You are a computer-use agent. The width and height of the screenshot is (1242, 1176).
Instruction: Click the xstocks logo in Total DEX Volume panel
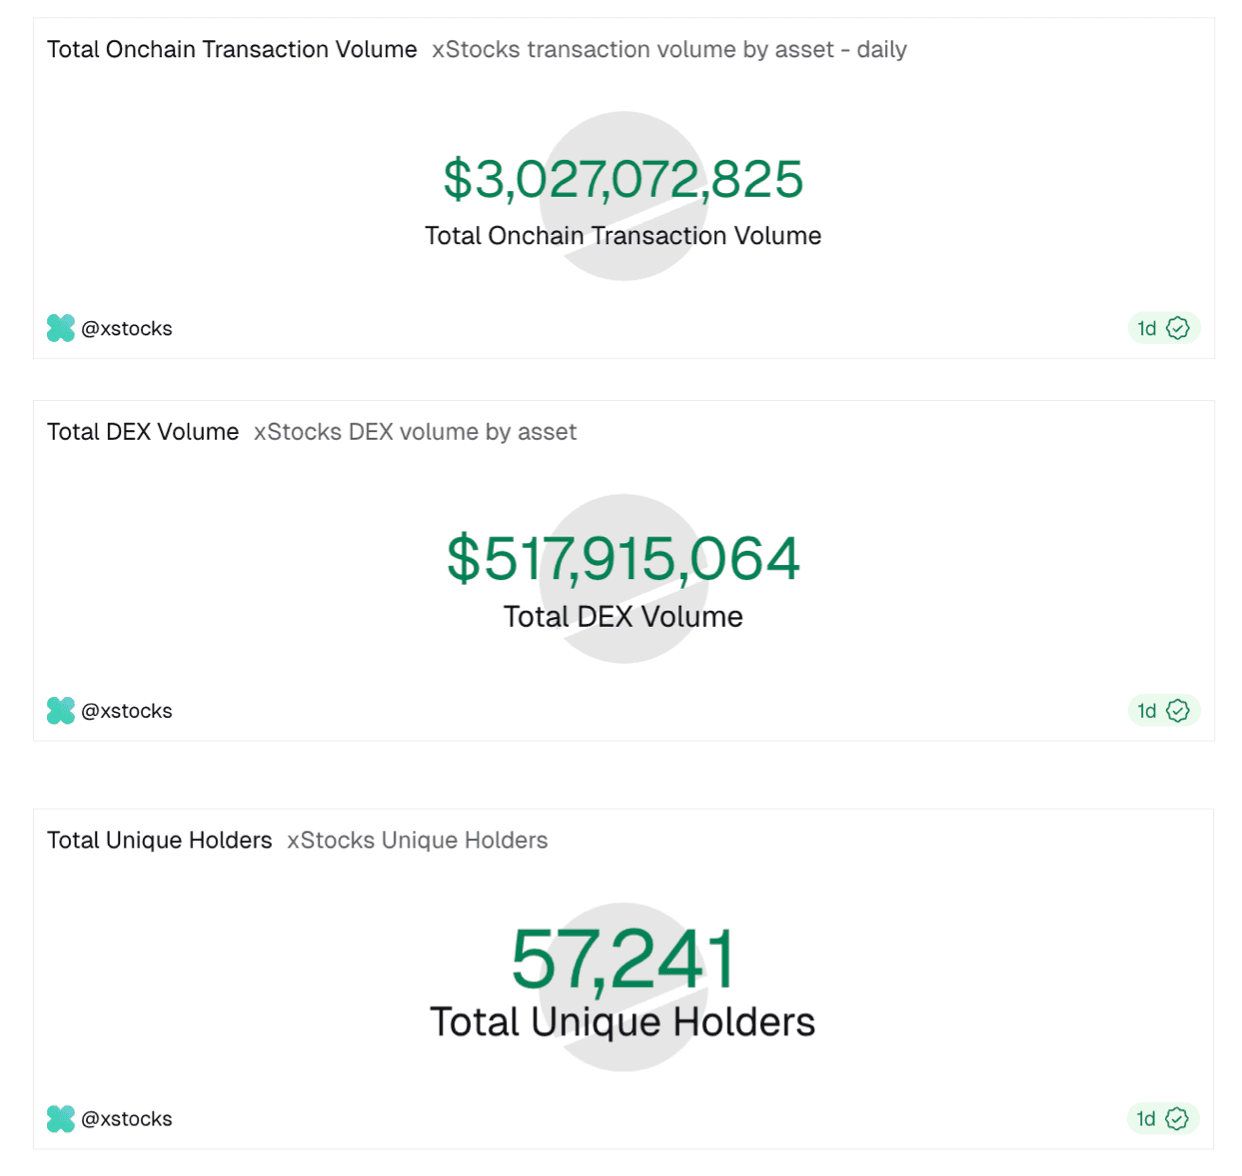[x=61, y=711]
